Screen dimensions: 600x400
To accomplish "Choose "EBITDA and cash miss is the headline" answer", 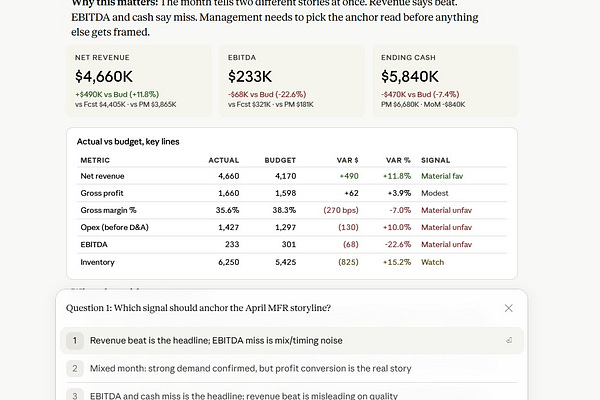I will click(x=244, y=395).
